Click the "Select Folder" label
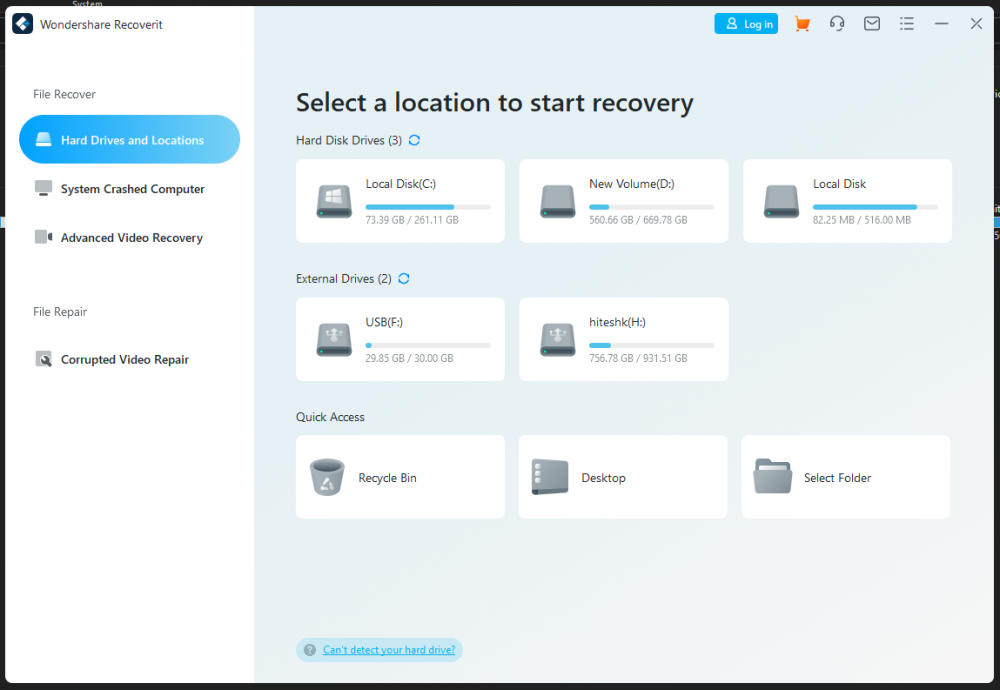Image resolution: width=1000 pixels, height=690 pixels. pos(837,478)
